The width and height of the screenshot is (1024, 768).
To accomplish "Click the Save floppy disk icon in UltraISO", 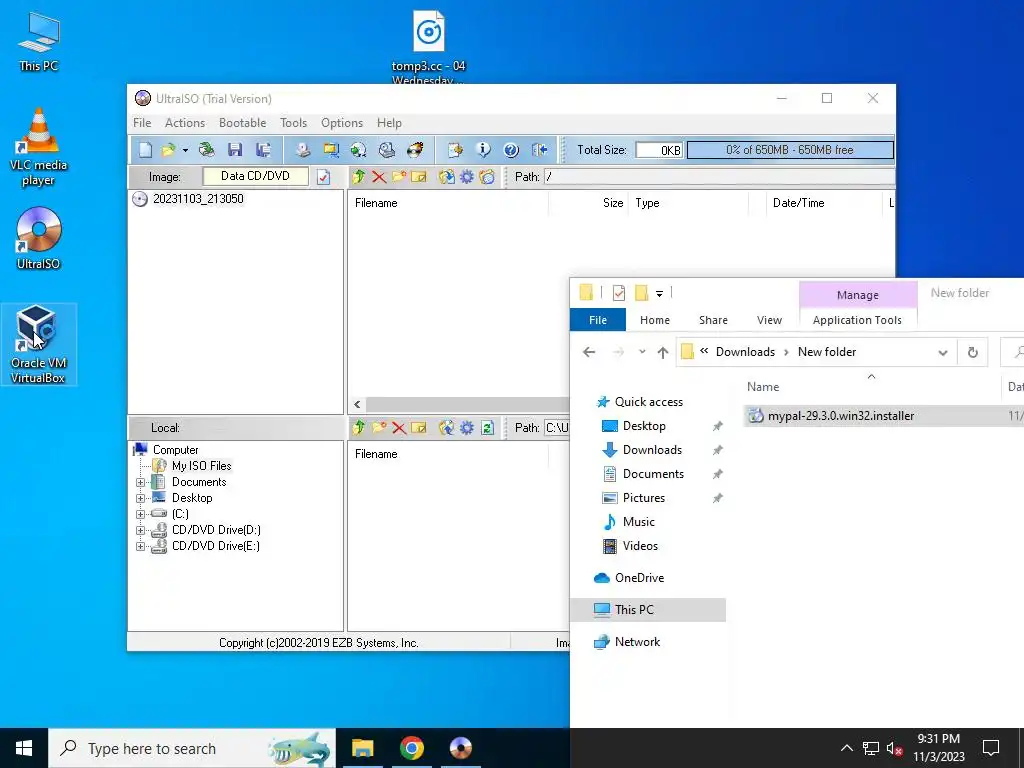I will [x=235, y=150].
